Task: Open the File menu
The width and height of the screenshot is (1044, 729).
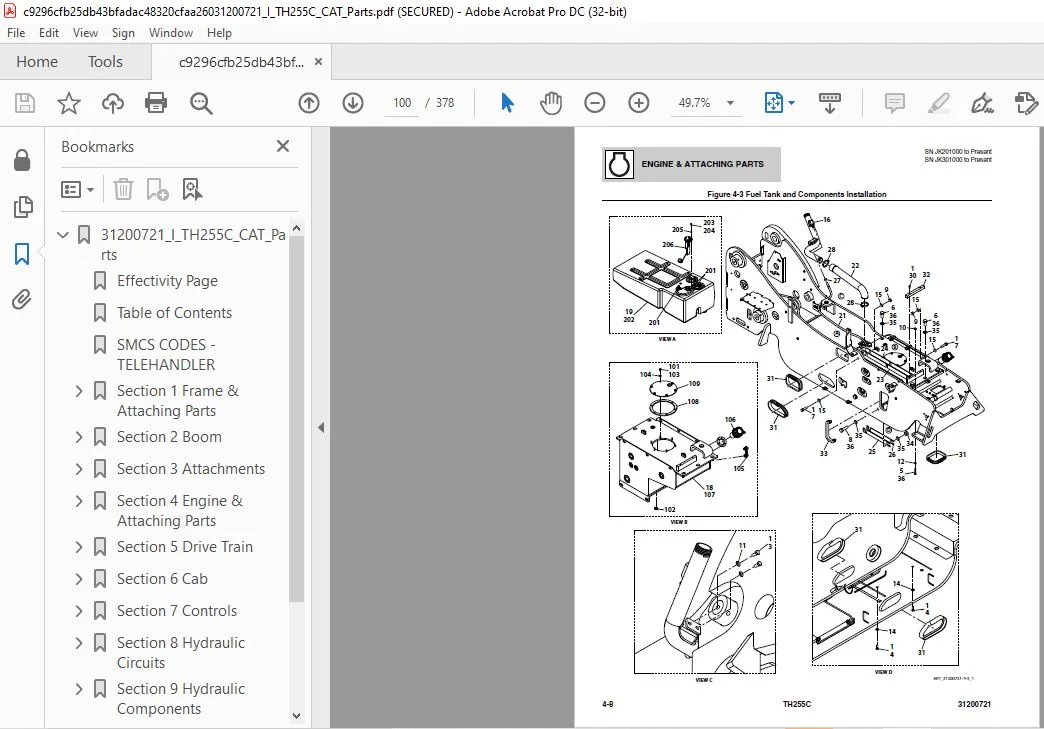Action: point(16,33)
